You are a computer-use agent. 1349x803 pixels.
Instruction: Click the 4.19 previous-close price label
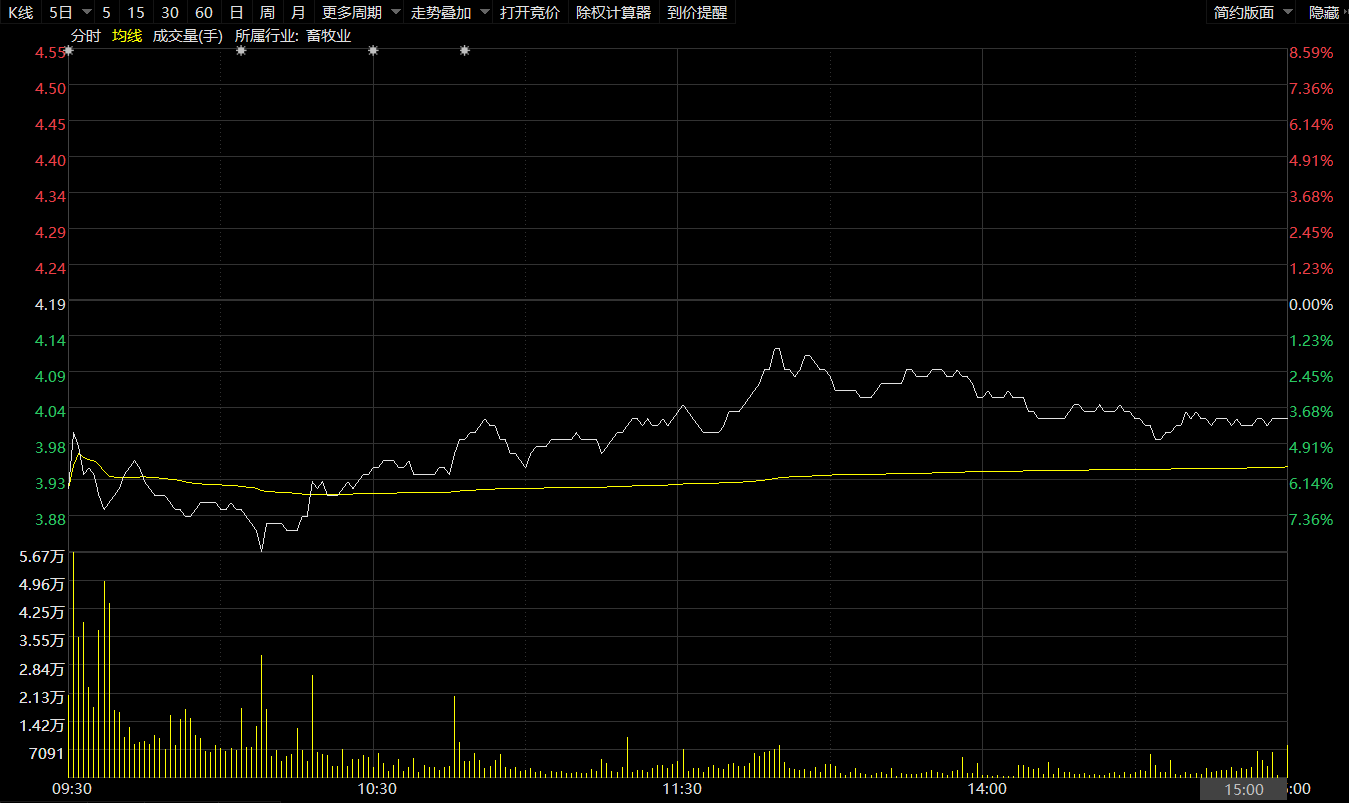pyautogui.click(x=50, y=304)
